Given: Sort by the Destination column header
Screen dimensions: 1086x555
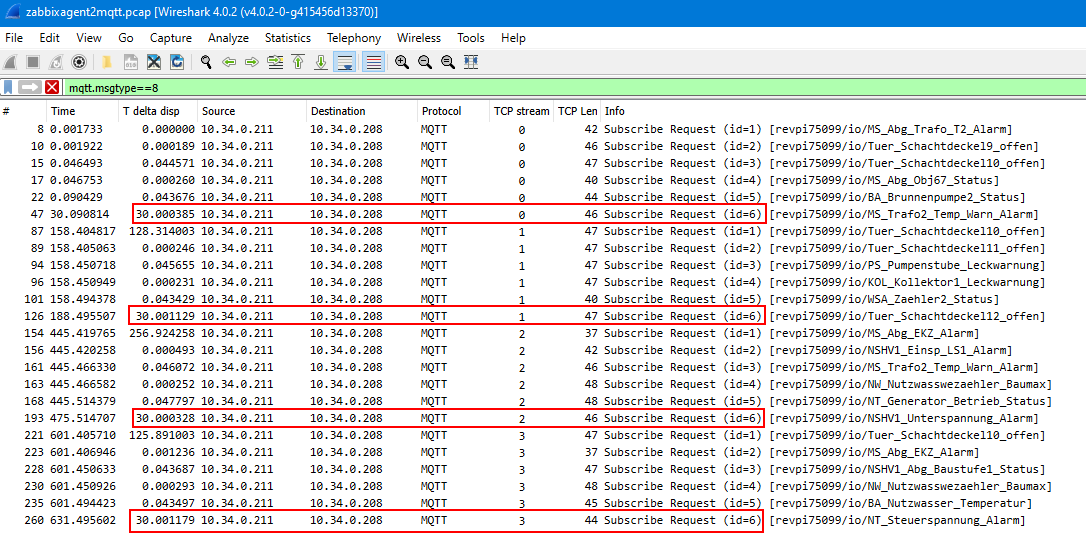Looking at the screenshot, I should tap(362, 111).
